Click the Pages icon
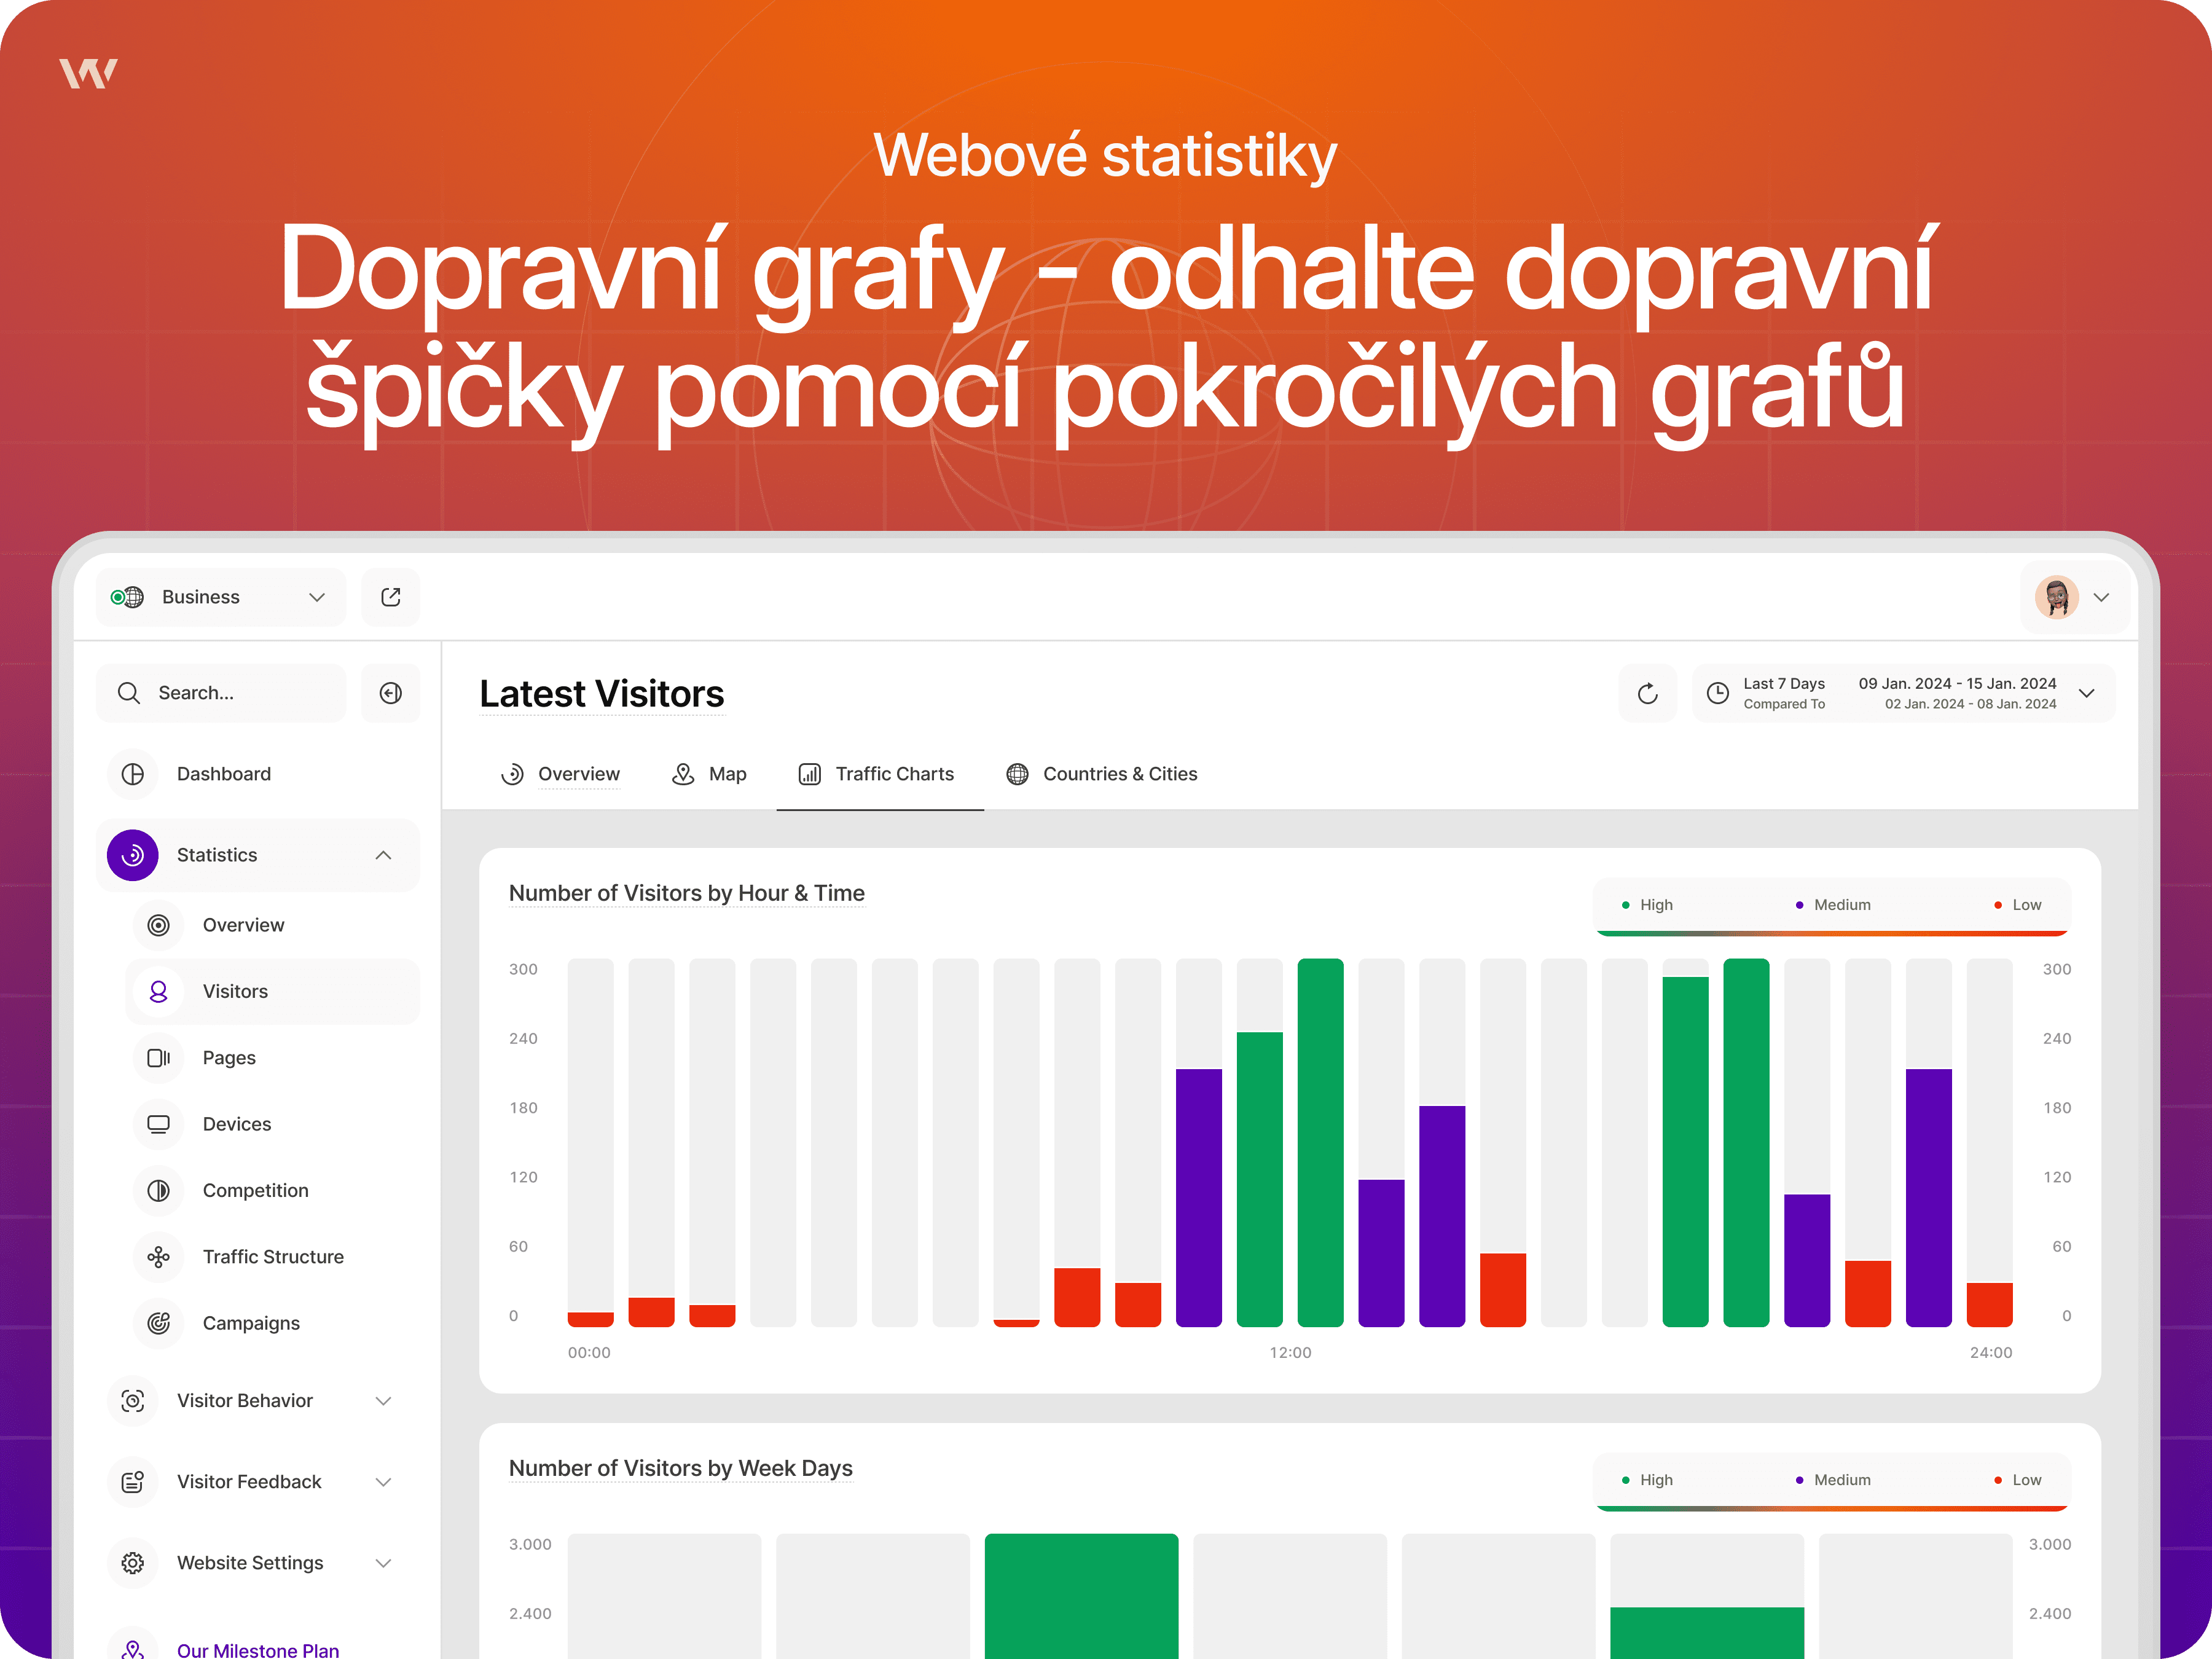Screen dimensions: 2212x1659 tap(158, 1057)
